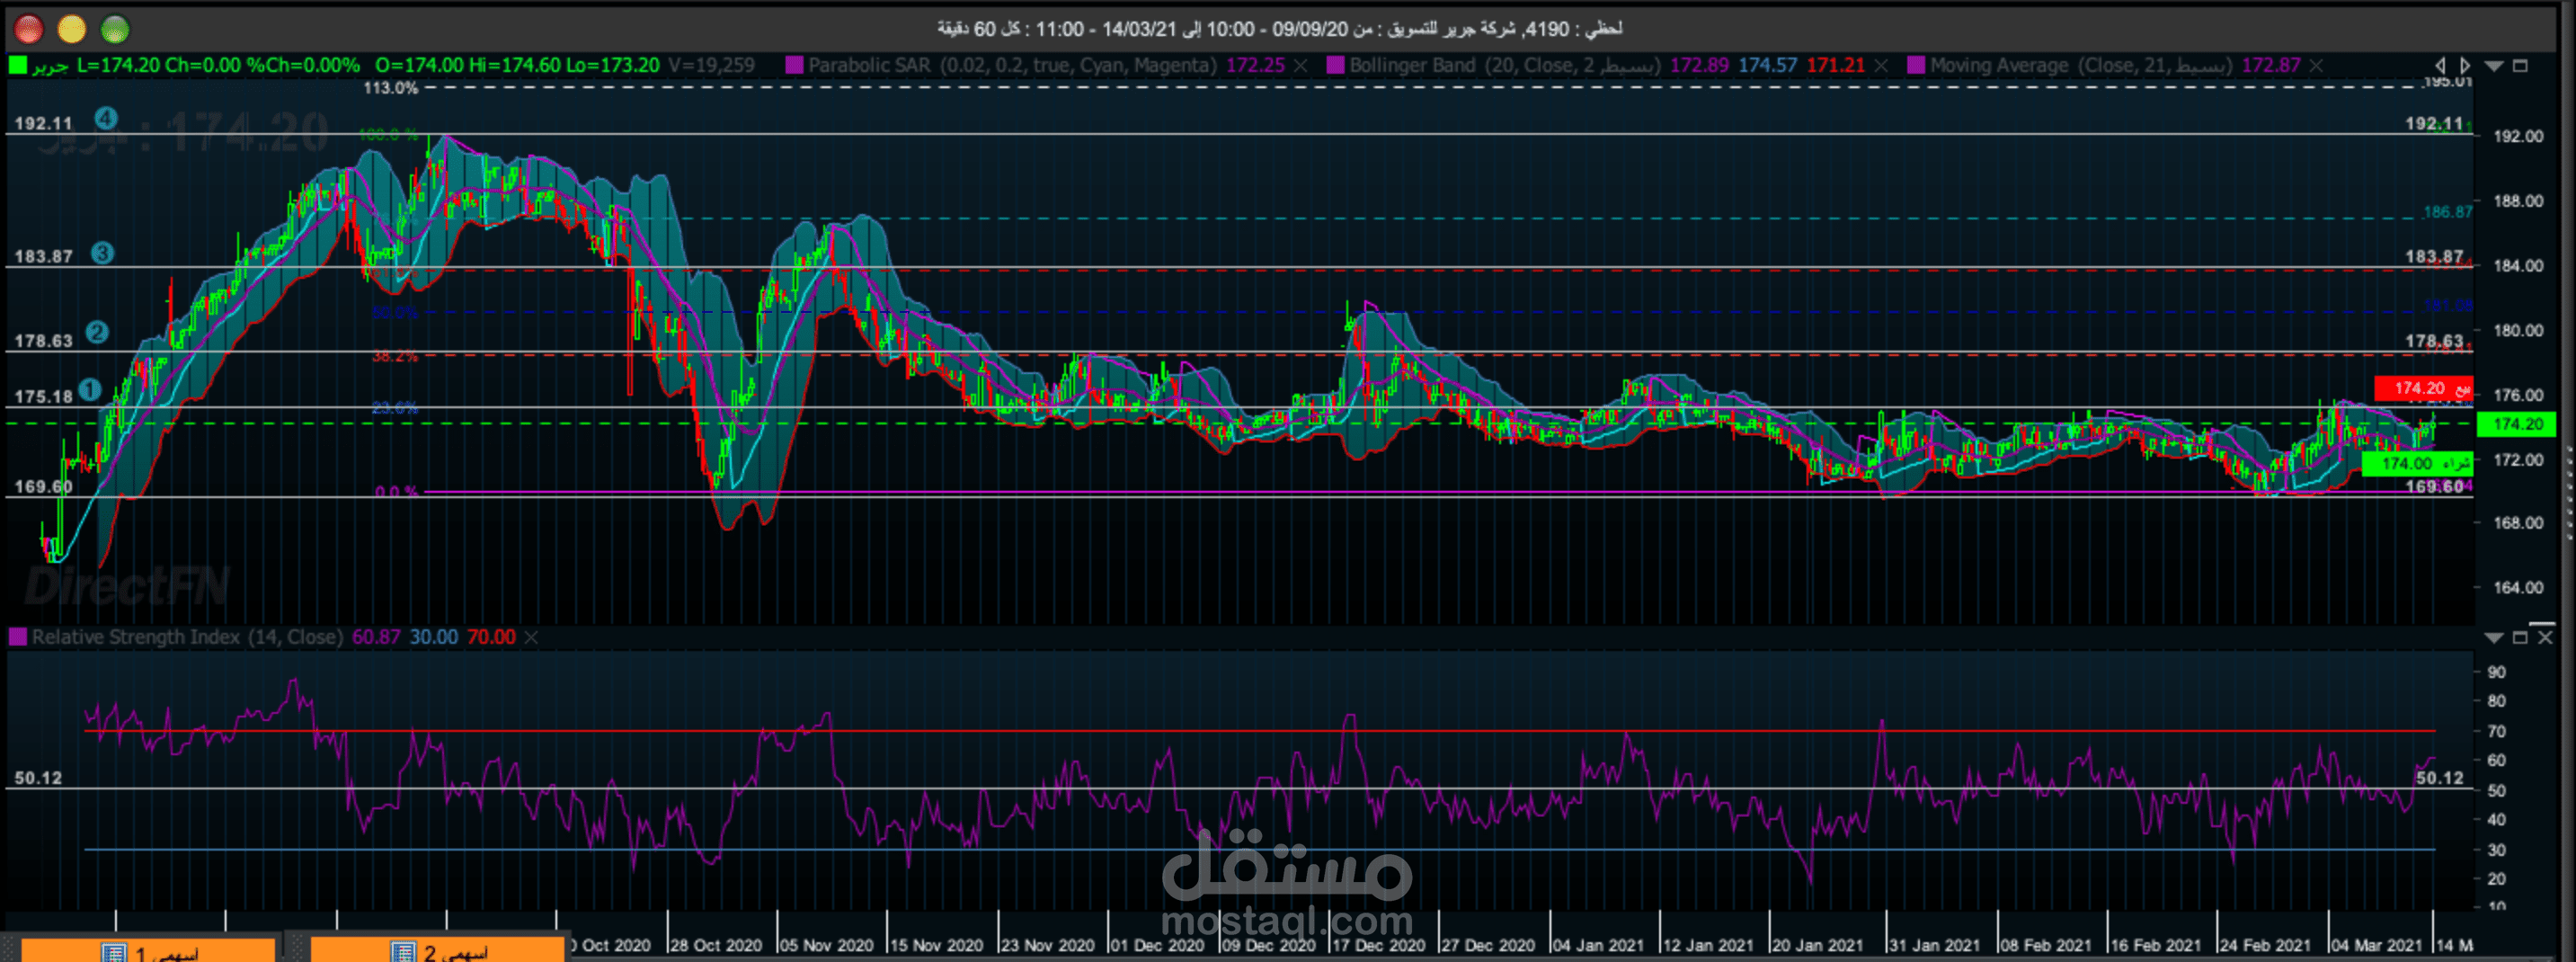Click the Parabolic SAR magenta color swatch
This screenshot has width=2576, height=962.
pos(795,65)
